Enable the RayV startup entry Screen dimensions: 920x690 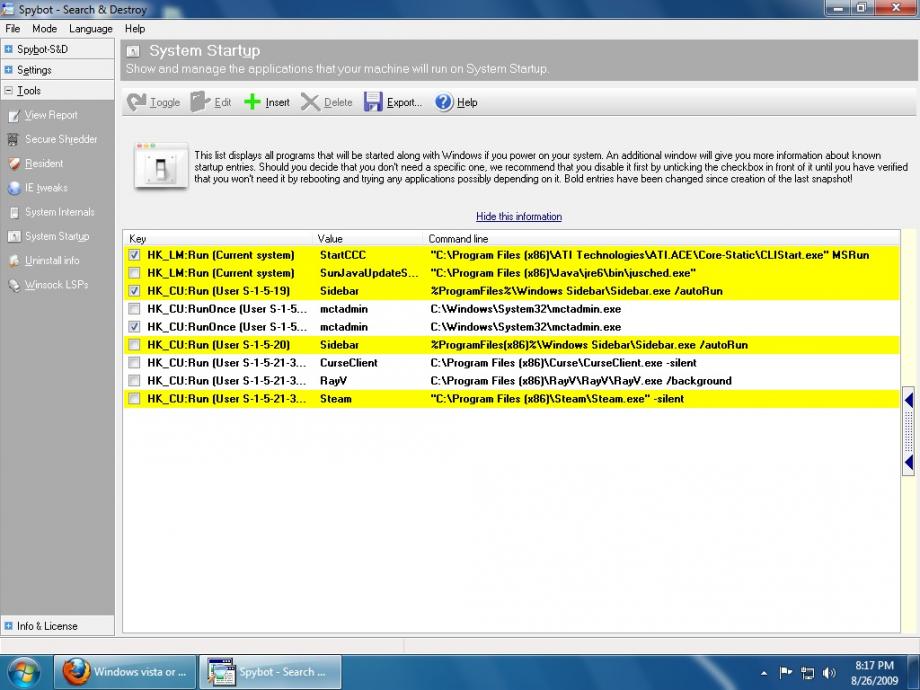pos(134,381)
